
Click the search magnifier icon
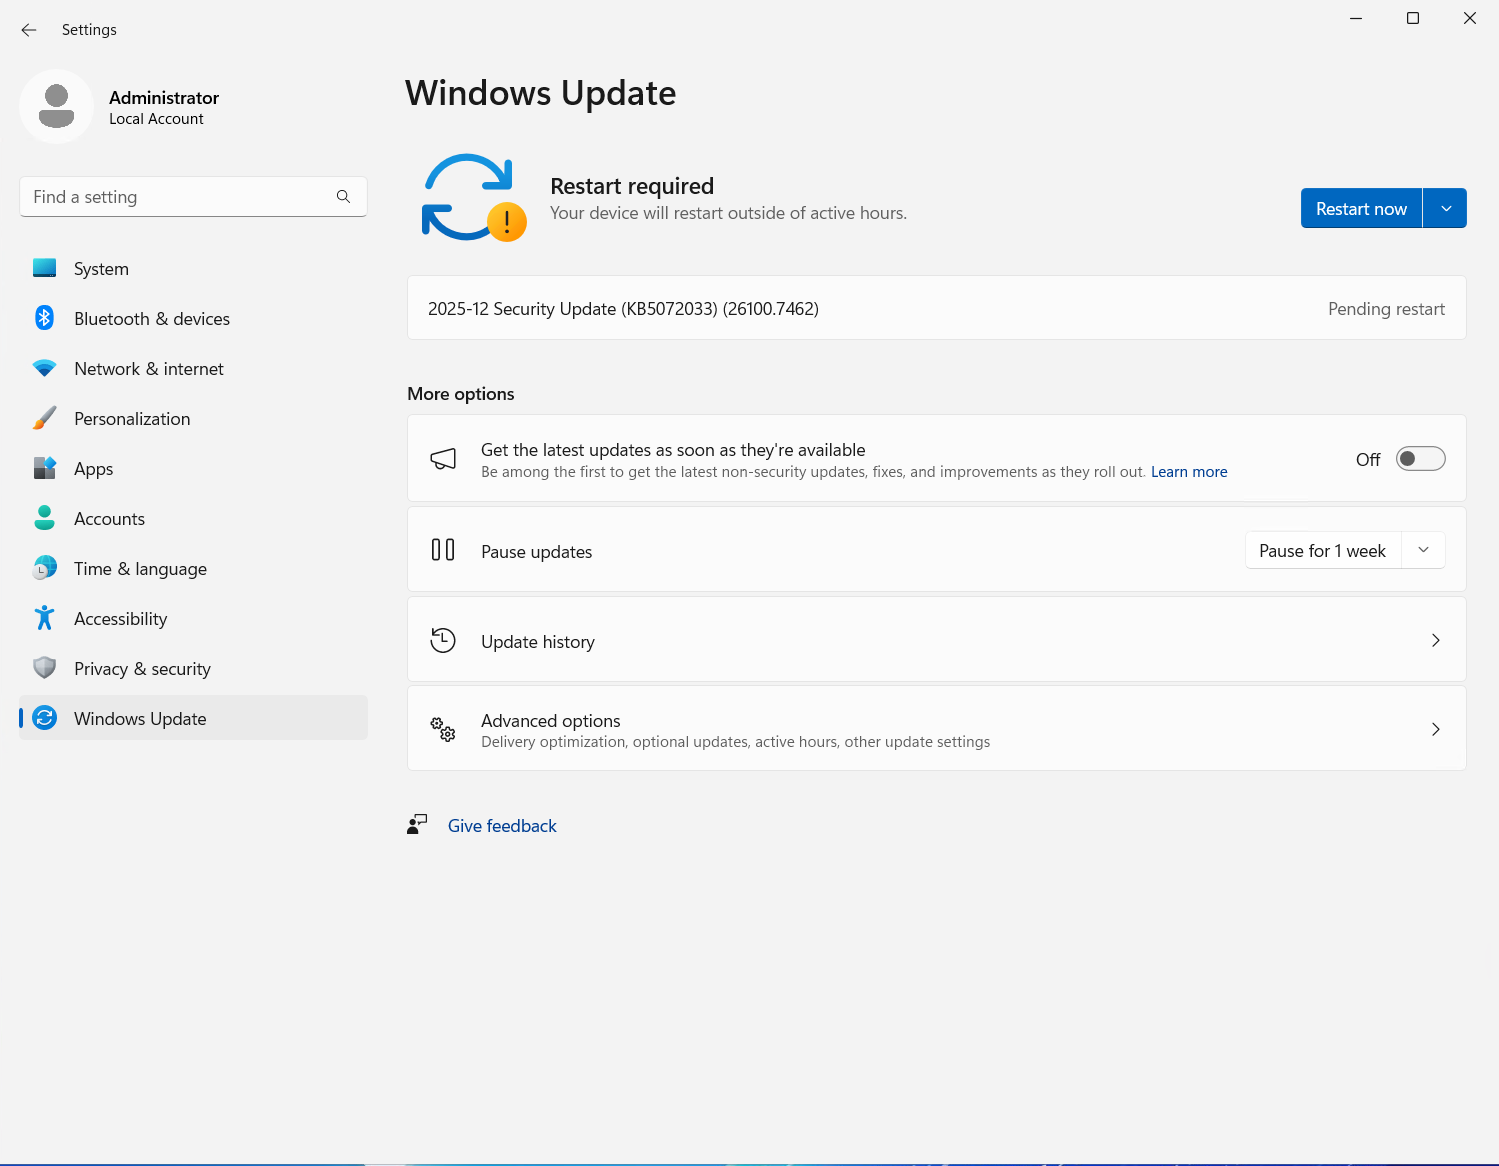point(343,197)
